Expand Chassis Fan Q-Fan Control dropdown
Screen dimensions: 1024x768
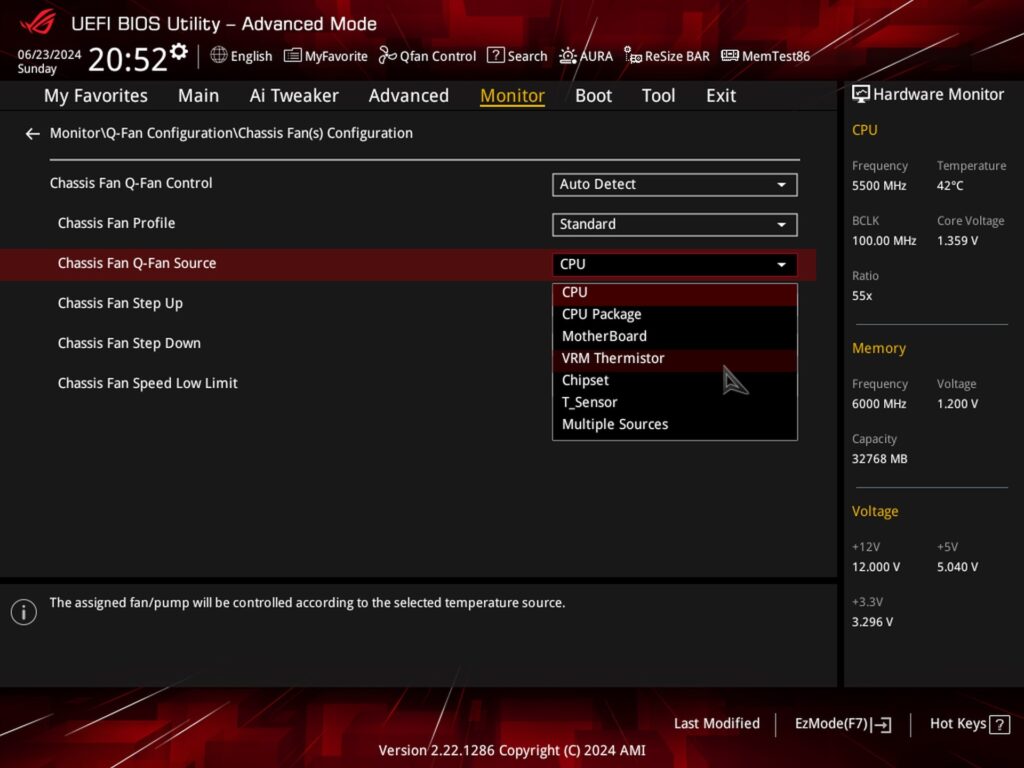click(x=675, y=185)
